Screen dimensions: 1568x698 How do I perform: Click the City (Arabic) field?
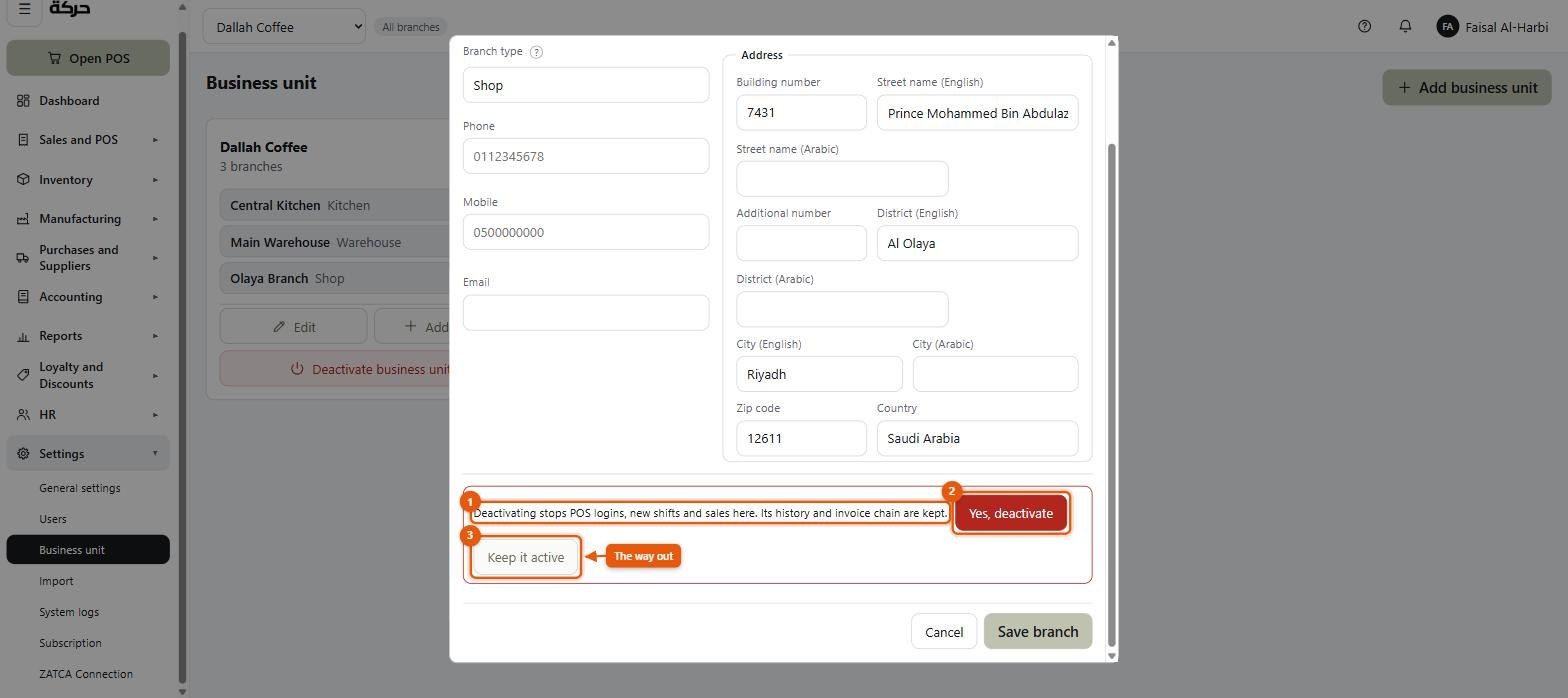[995, 374]
